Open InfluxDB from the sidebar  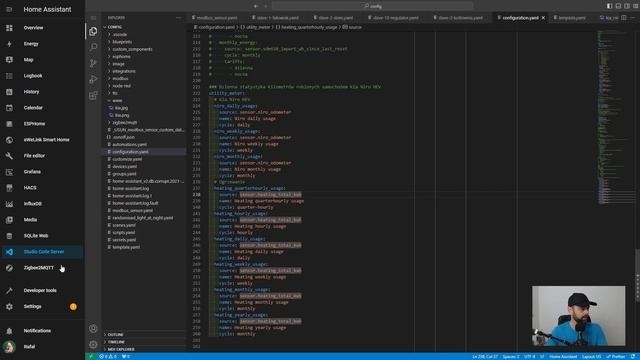click(x=42, y=204)
